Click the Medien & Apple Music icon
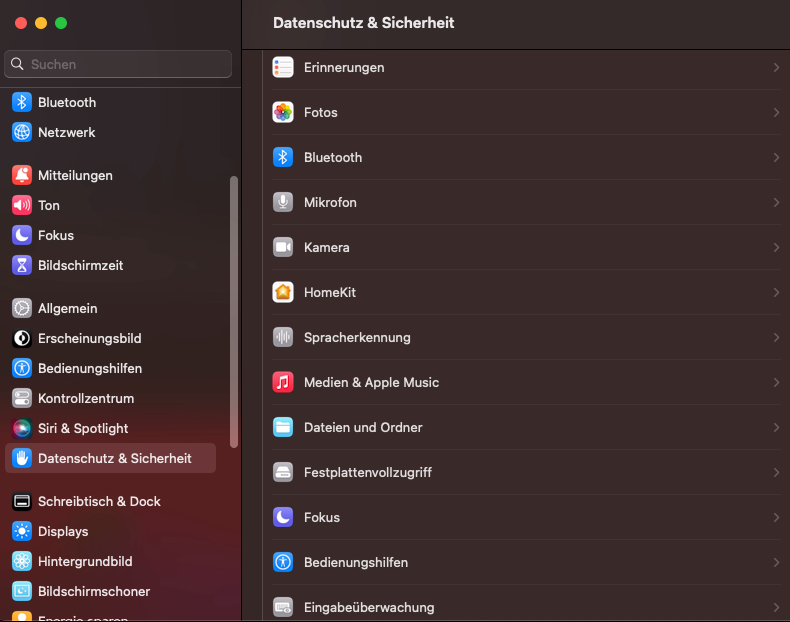Viewport: 790px width, 622px height. pos(283,383)
